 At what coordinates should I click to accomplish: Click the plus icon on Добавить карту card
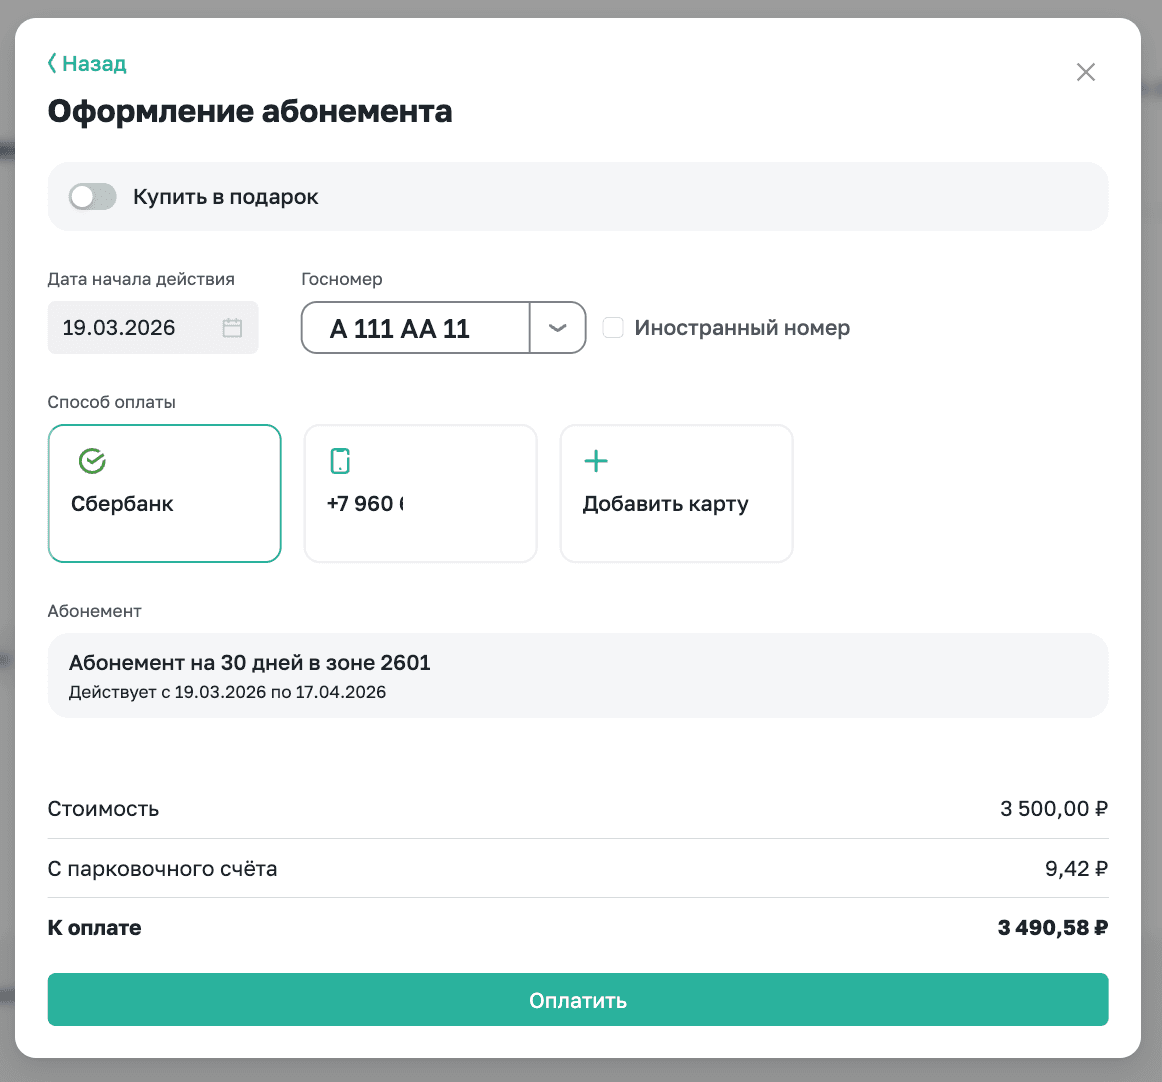tap(595, 460)
